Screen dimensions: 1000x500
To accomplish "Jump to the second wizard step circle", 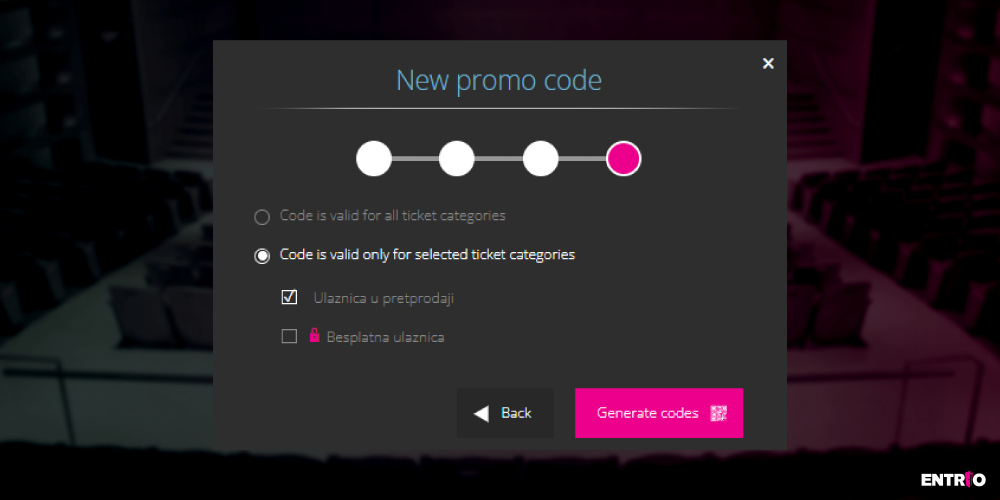I will click(457, 159).
